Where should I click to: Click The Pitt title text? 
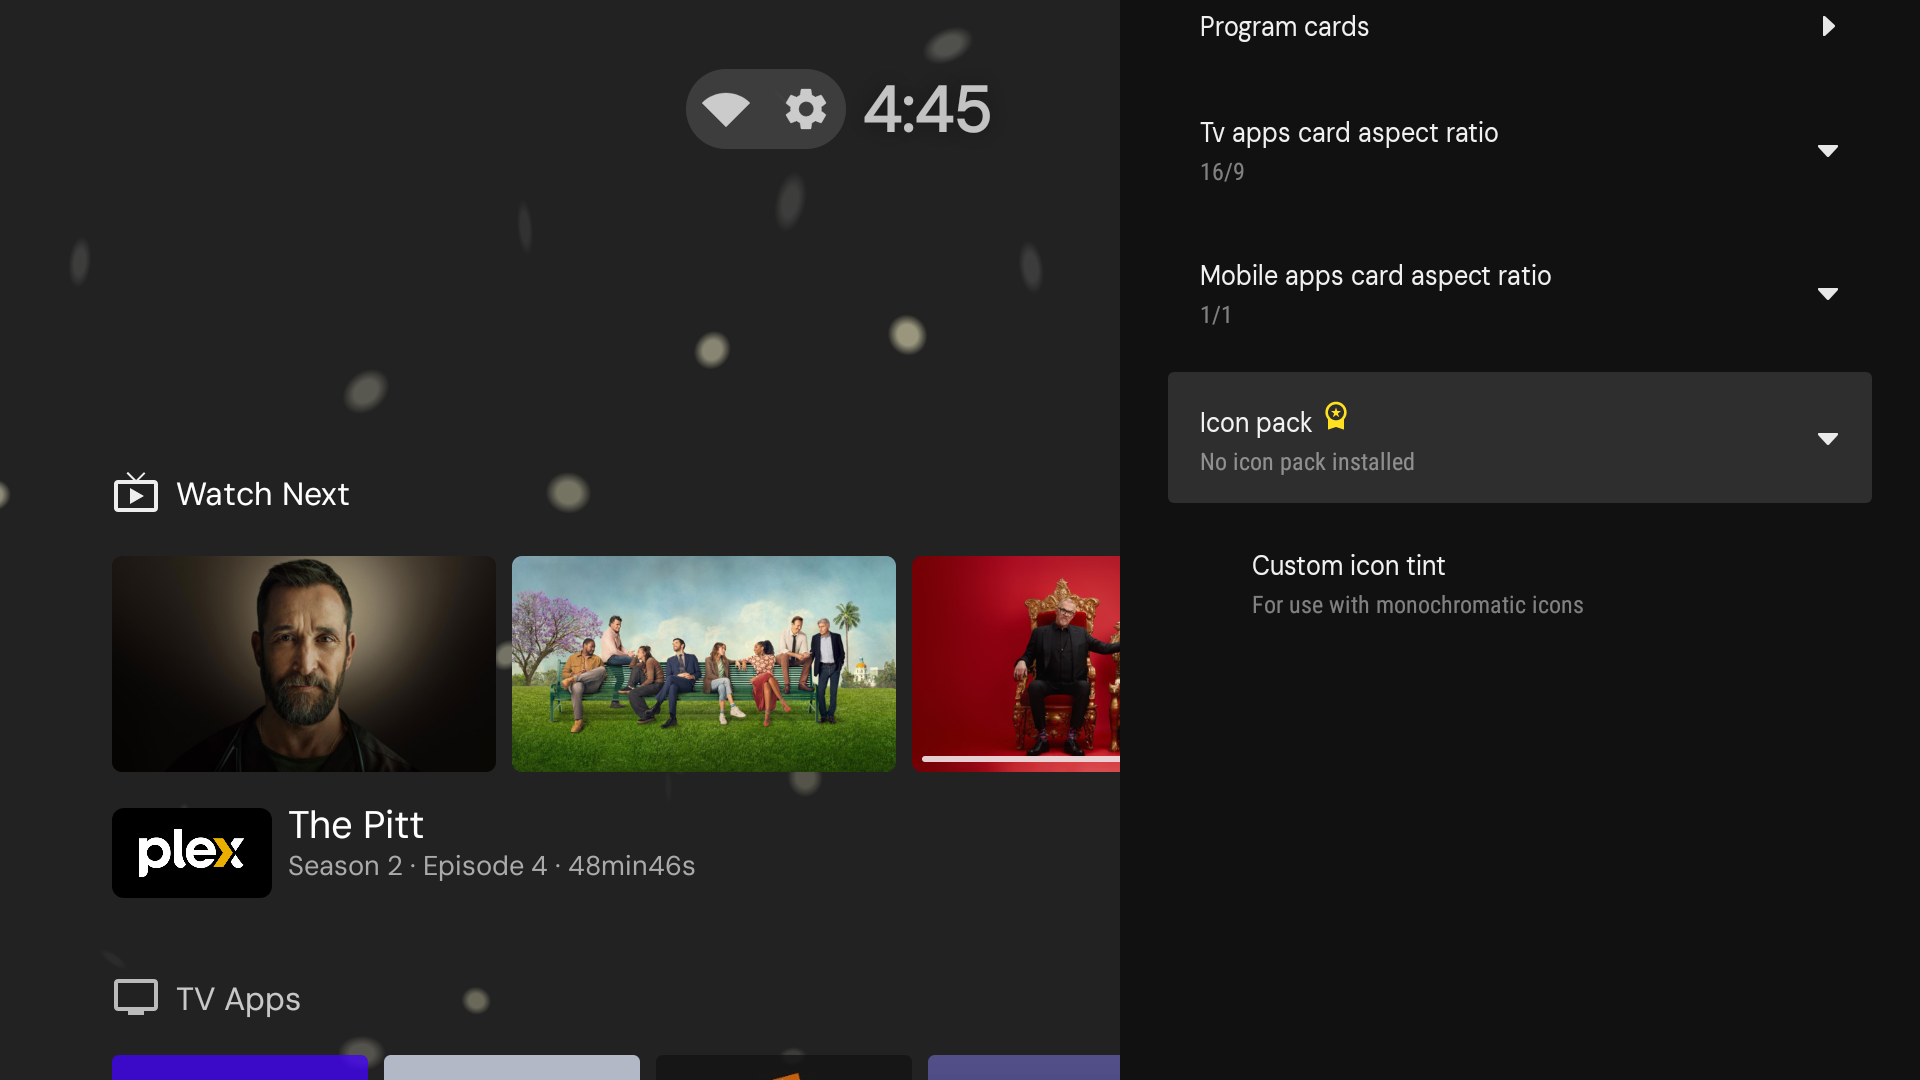356,825
